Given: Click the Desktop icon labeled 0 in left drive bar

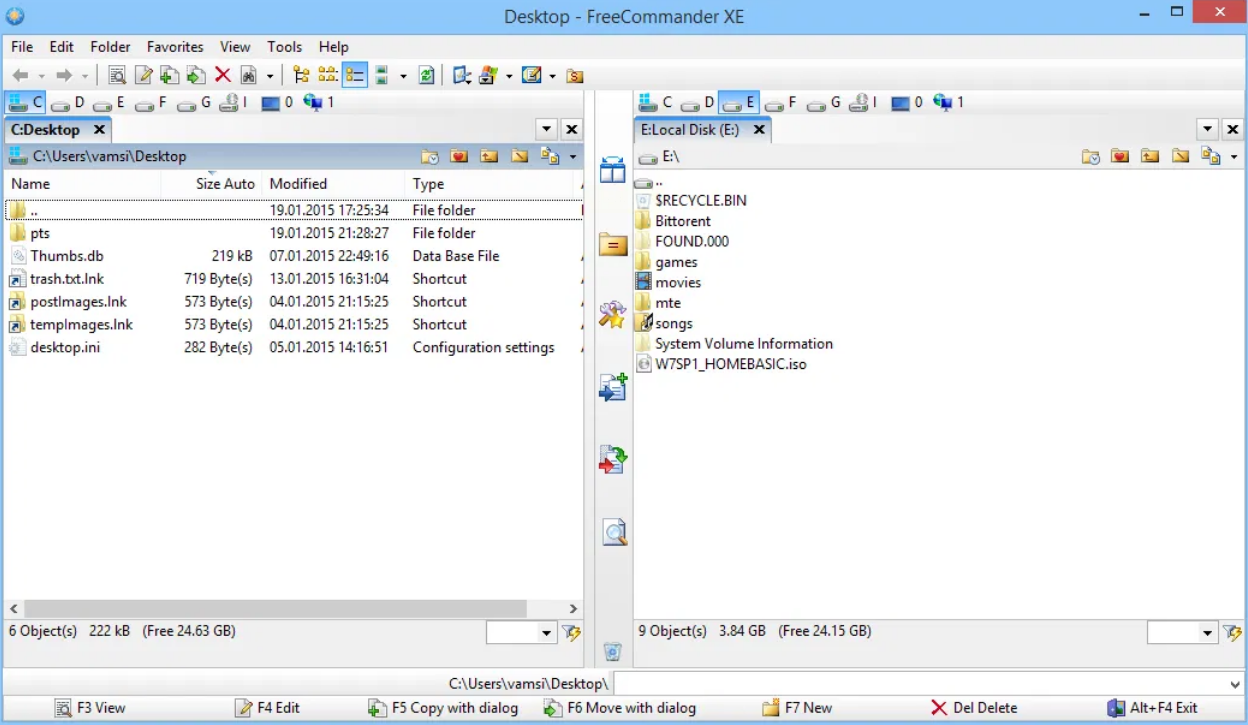Looking at the screenshot, I should [x=277, y=102].
